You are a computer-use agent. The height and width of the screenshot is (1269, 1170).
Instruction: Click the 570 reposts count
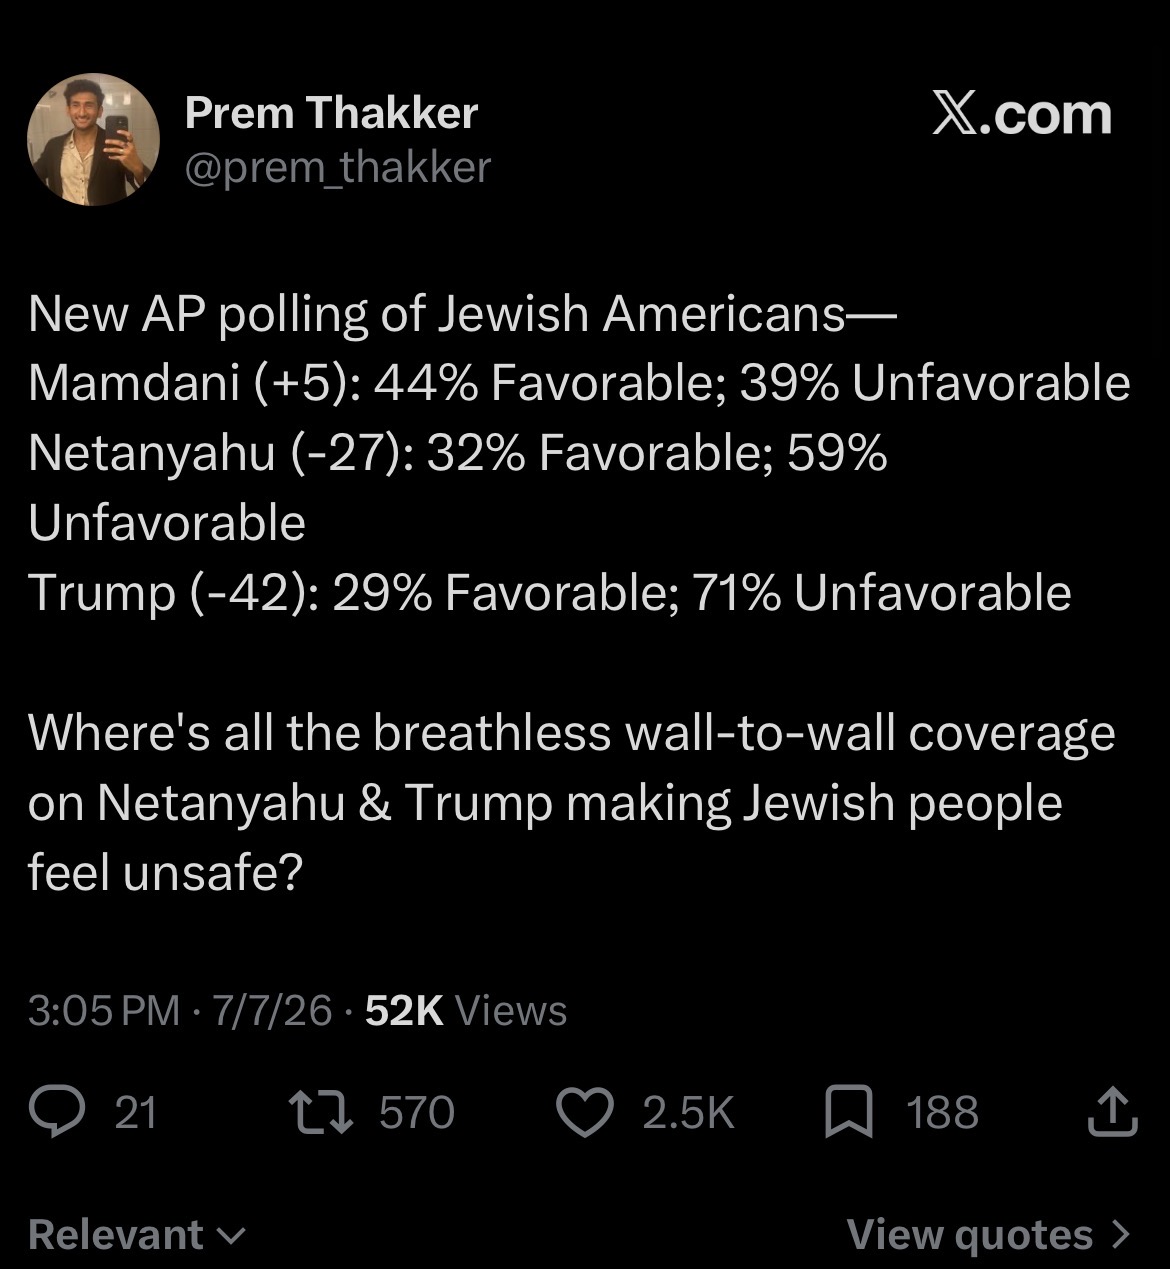pos(417,1112)
